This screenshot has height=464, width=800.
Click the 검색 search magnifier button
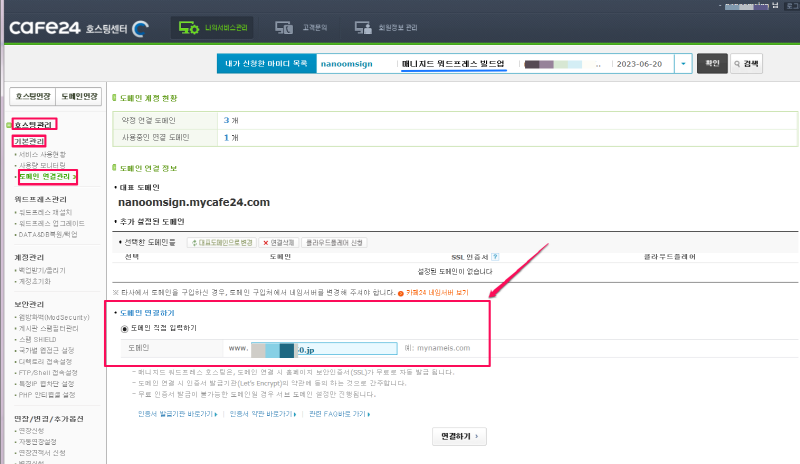(746, 63)
